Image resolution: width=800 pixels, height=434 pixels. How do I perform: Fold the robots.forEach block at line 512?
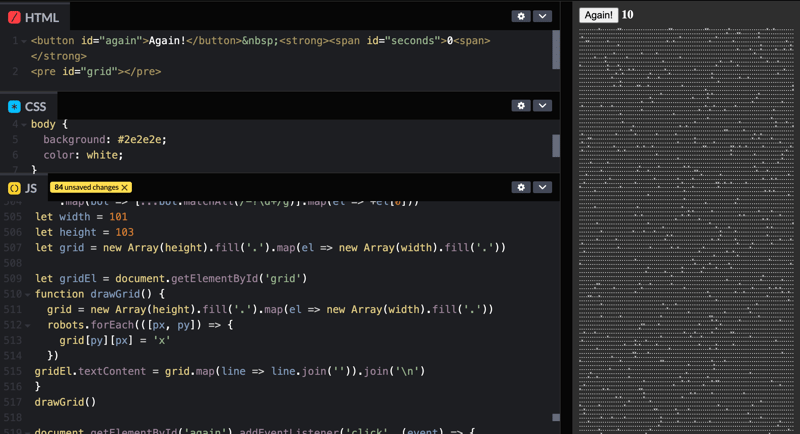pyautogui.click(x=25, y=326)
